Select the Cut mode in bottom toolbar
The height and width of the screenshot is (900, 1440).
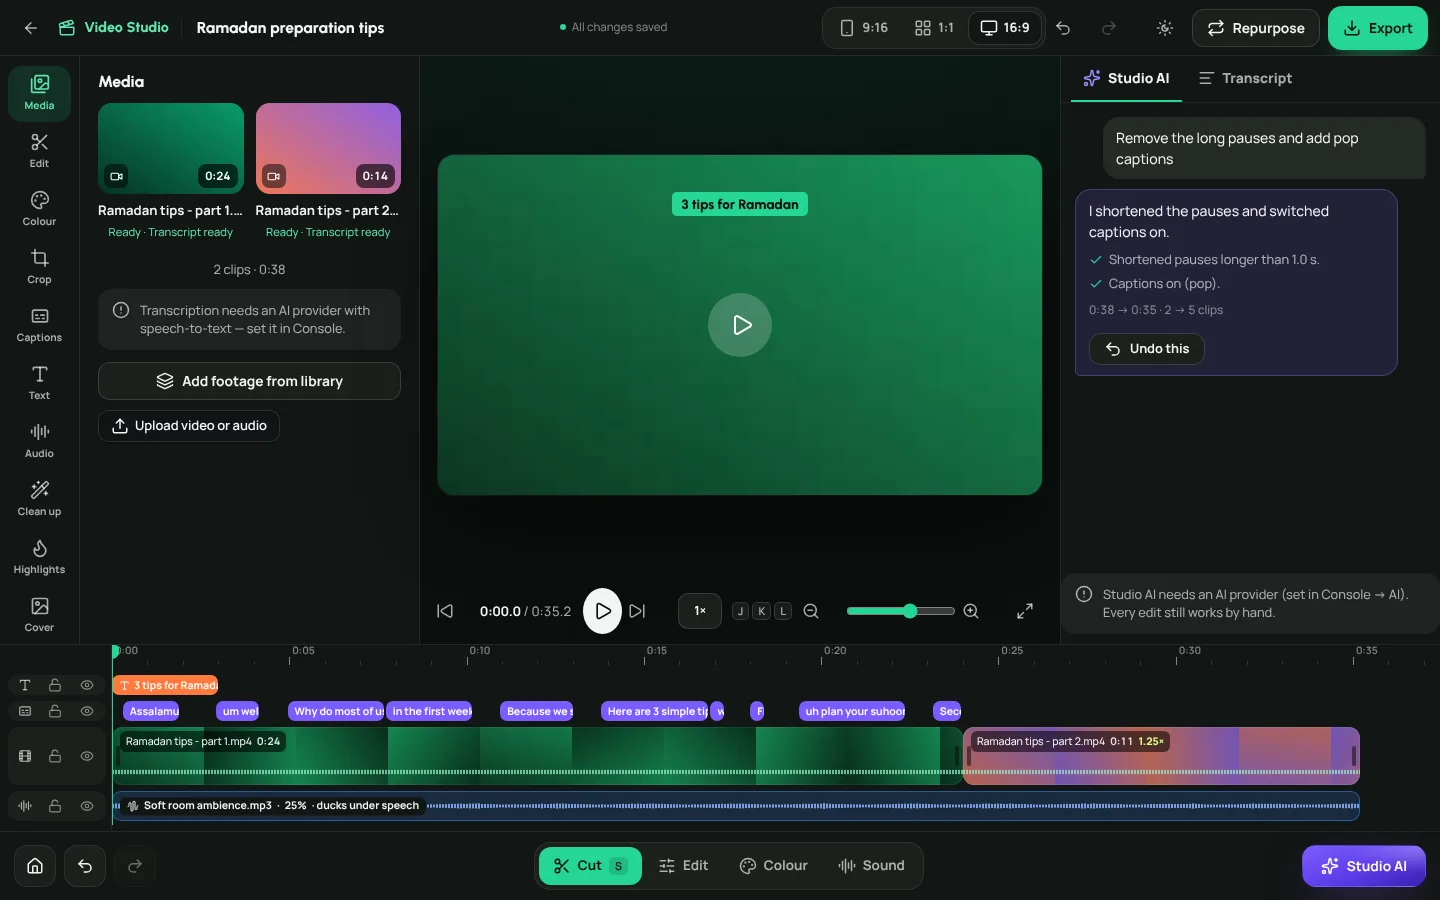(590, 866)
